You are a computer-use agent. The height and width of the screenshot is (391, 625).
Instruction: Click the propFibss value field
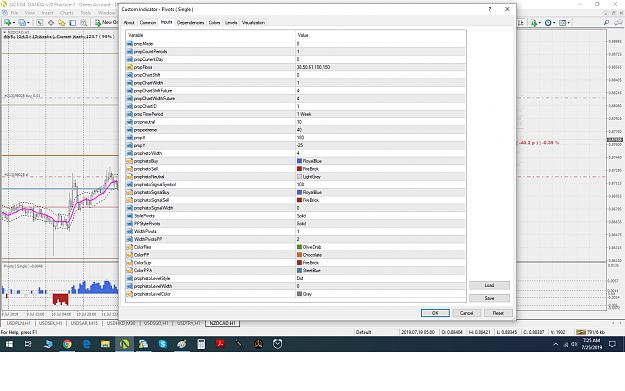tap(381, 67)
